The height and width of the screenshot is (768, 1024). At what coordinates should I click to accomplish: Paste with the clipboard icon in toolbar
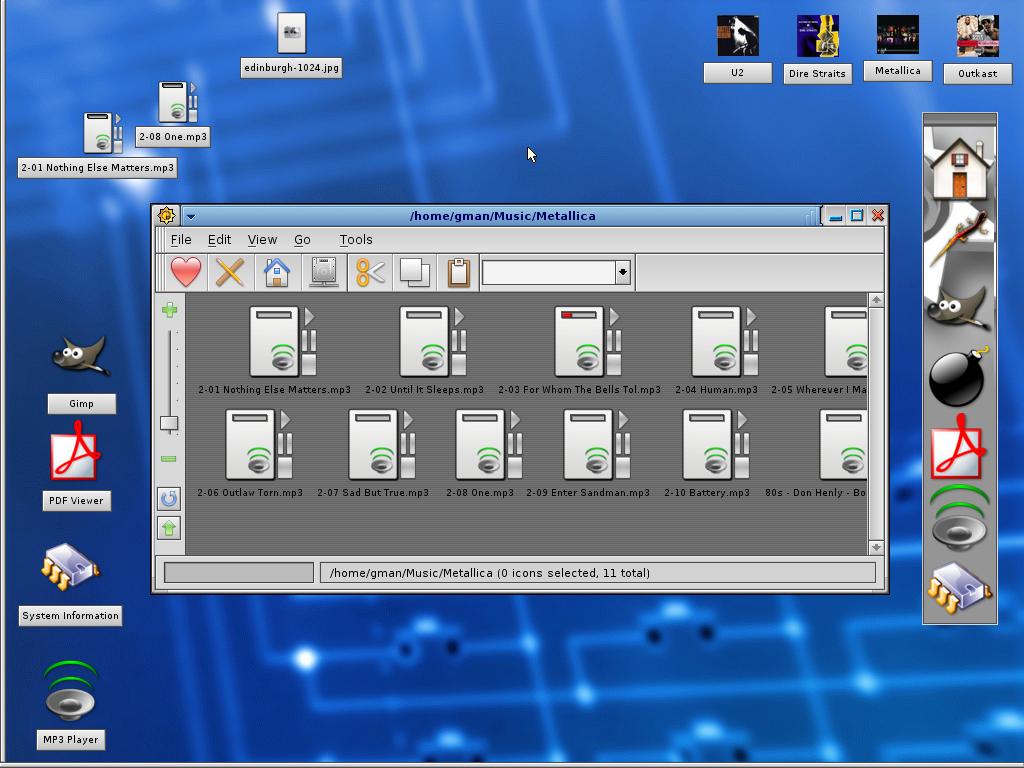pyautogui.click(x=458, y=272)
